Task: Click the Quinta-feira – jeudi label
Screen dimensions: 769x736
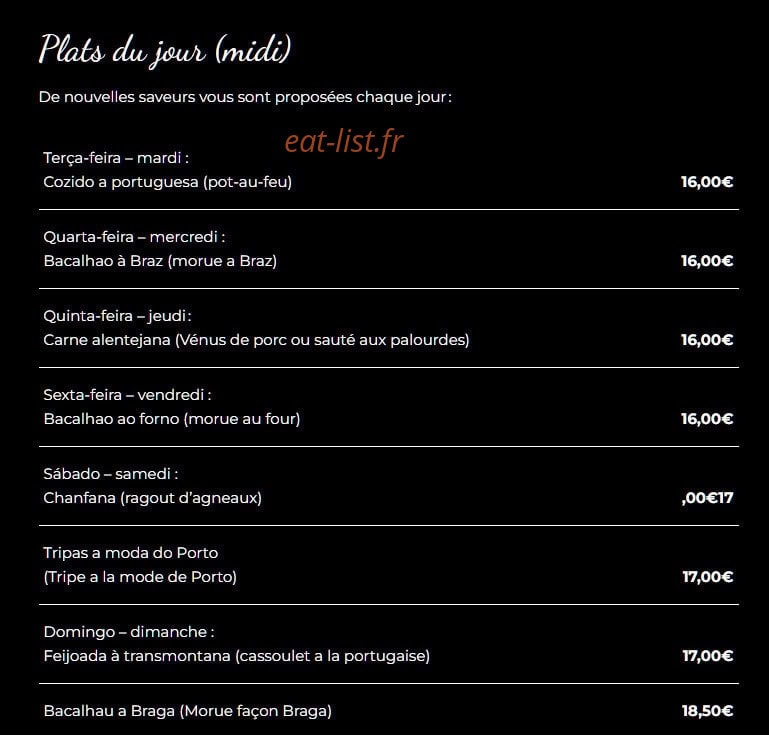Action: pyautogui.click(x=118, y=316)
